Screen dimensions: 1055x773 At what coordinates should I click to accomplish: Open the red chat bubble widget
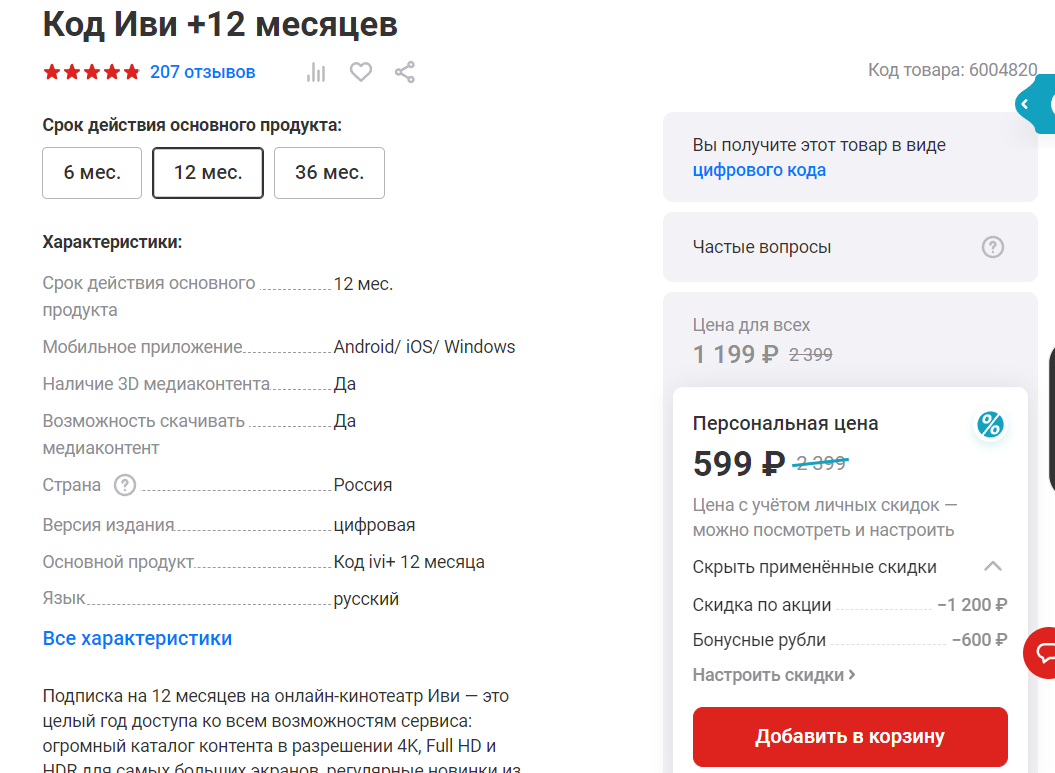1044,653
